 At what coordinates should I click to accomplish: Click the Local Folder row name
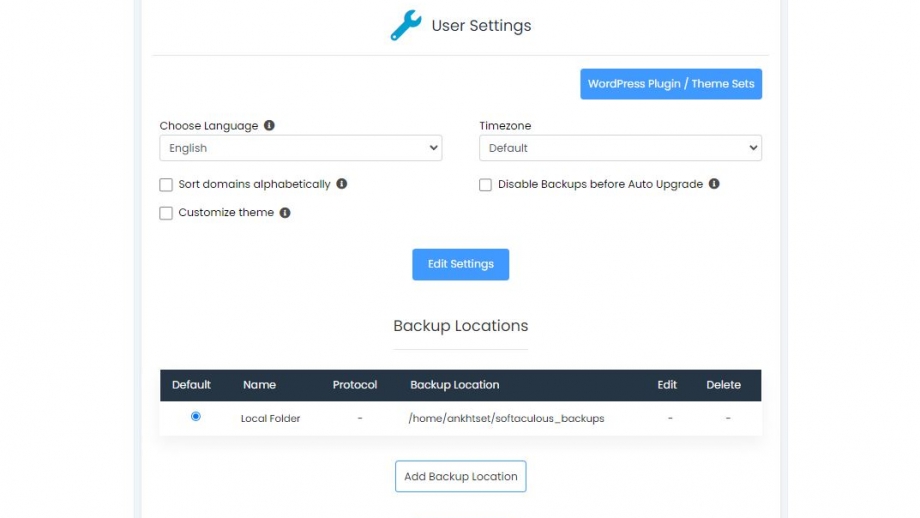(270, 418)
